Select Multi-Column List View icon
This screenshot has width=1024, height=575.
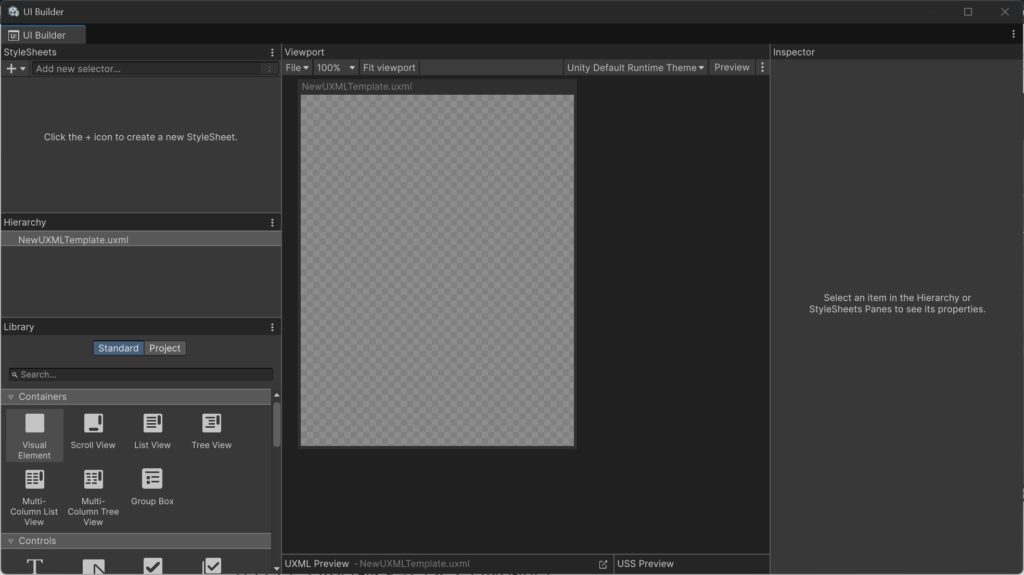(x=35, y=479)
